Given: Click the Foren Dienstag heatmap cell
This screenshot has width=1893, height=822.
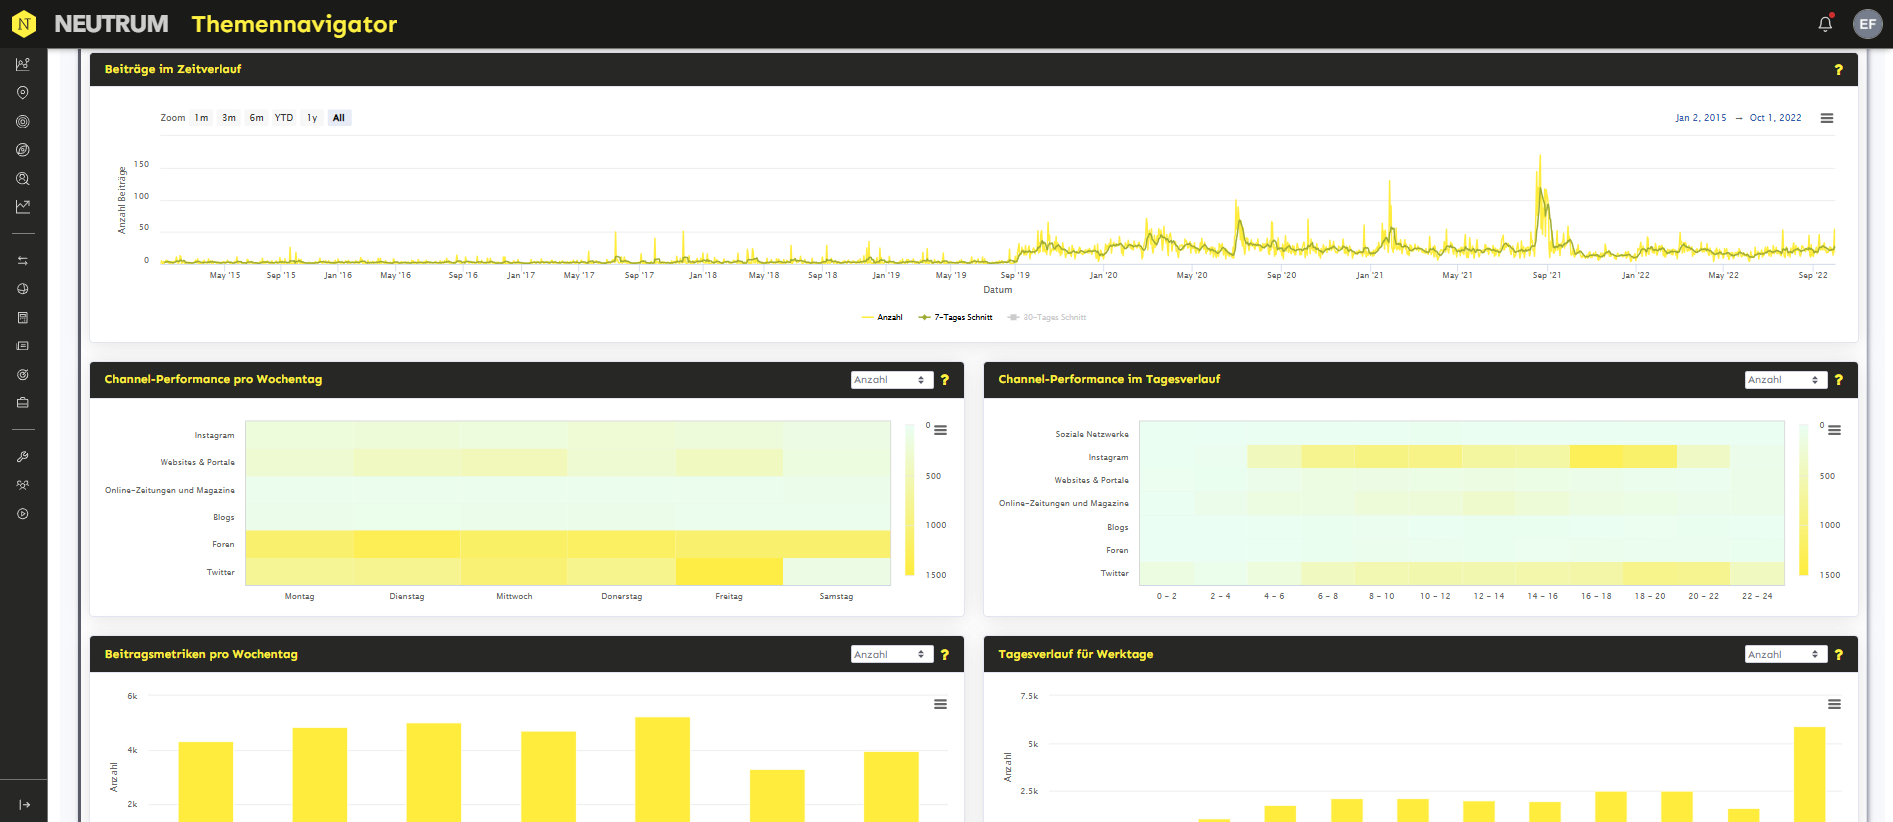Looking at the screenshot, I should coord(407,544).
